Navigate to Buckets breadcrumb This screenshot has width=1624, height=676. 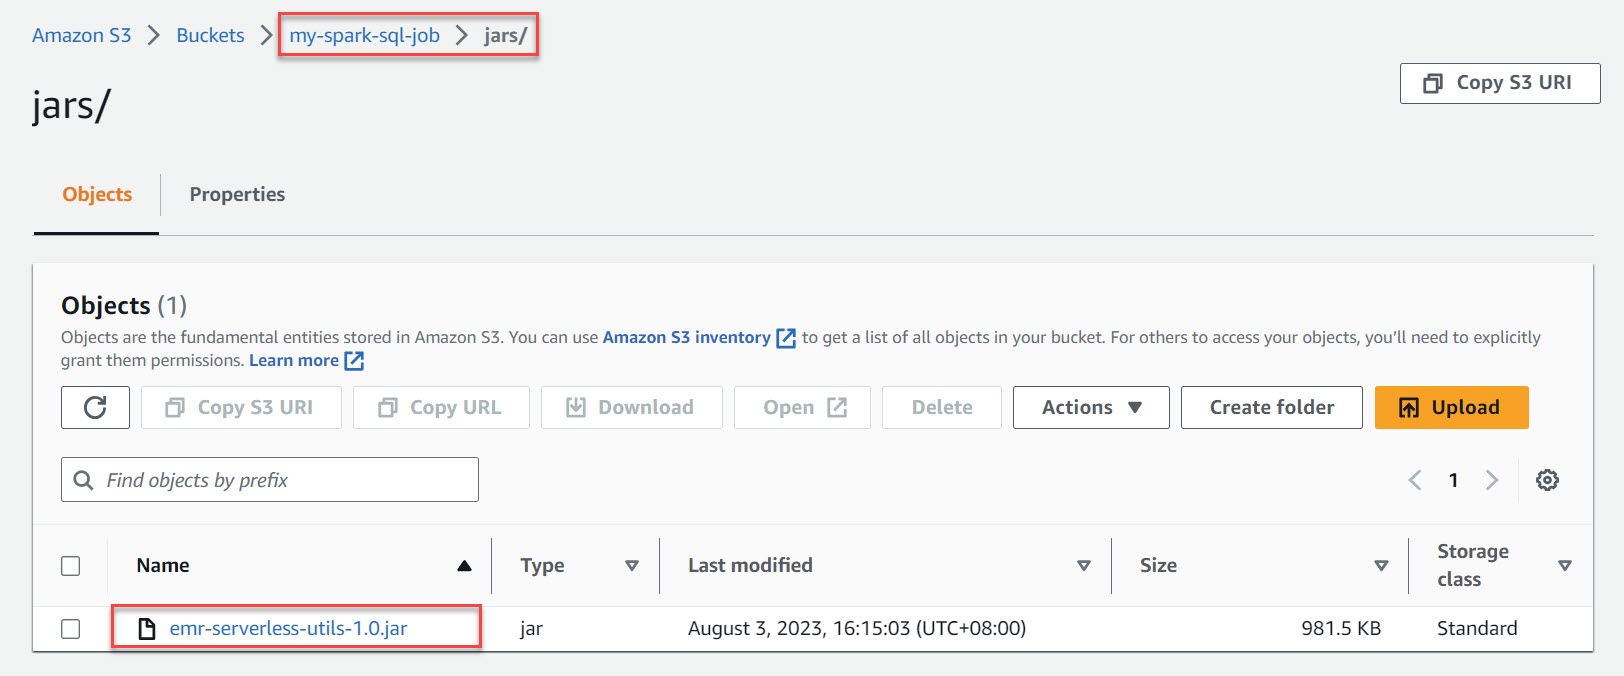coord(210,35)
